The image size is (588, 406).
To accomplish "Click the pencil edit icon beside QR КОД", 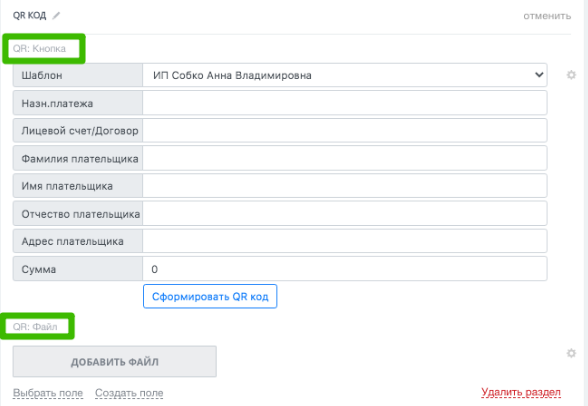I will point(56,16).
